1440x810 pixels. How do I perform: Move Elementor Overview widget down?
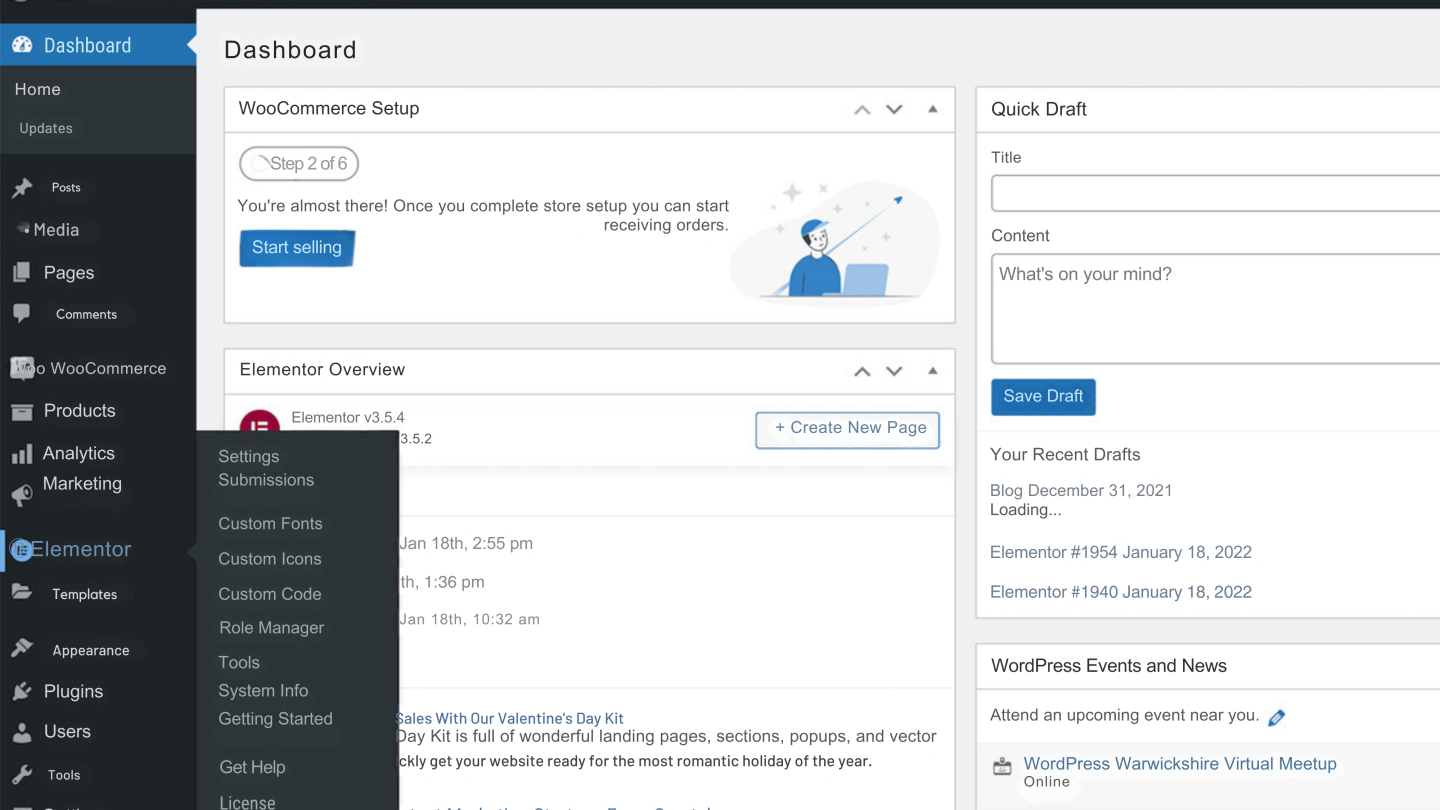click(894, 371)
